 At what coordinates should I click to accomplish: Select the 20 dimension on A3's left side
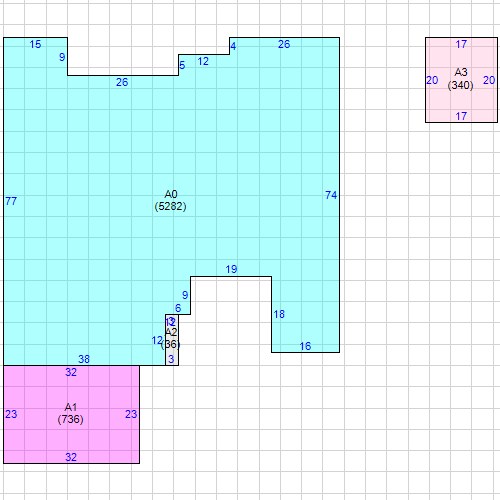click(x=432, y=80)
